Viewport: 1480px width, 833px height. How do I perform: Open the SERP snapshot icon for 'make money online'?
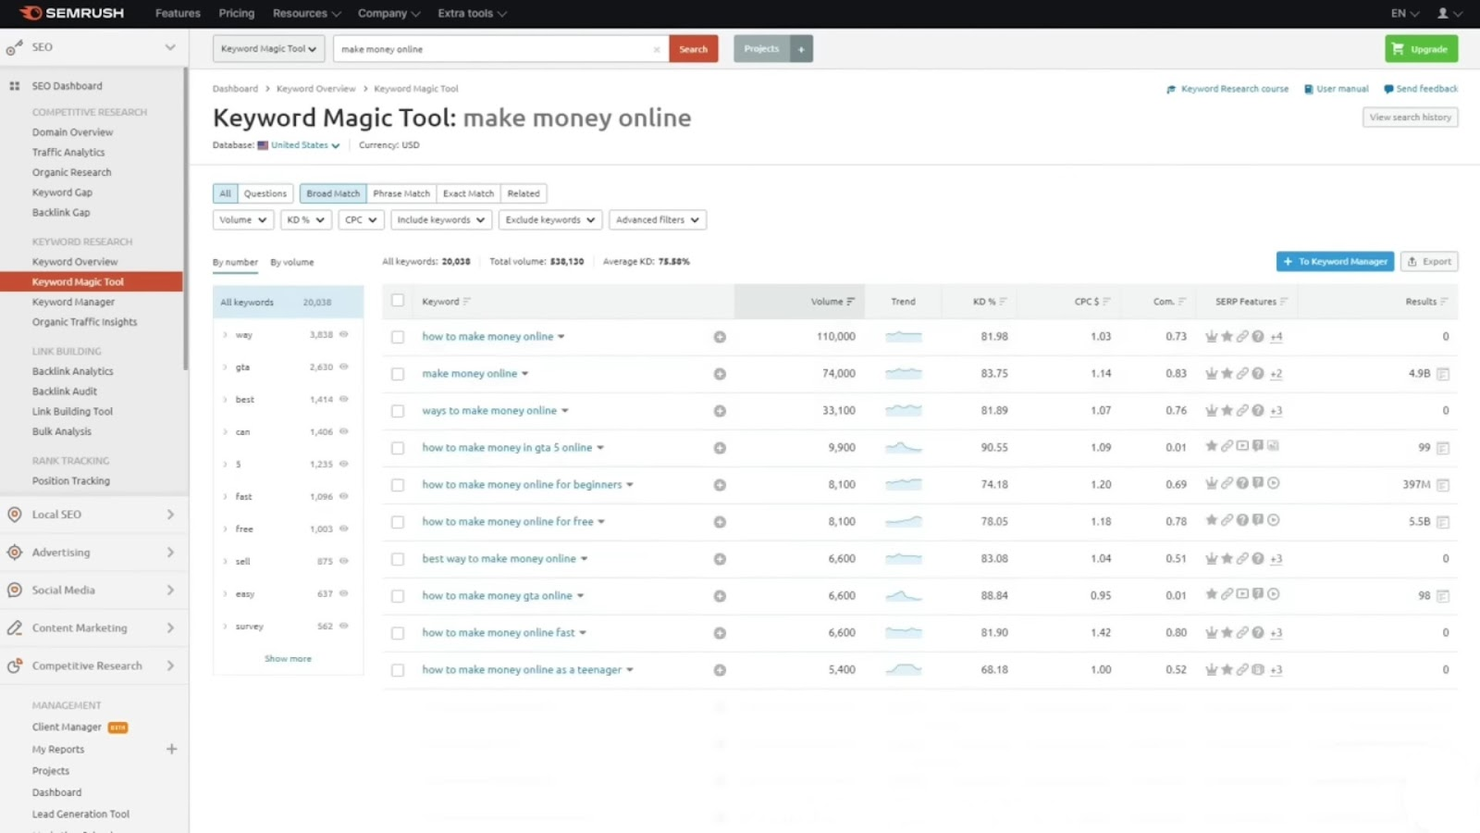(x=1443, y=374)
